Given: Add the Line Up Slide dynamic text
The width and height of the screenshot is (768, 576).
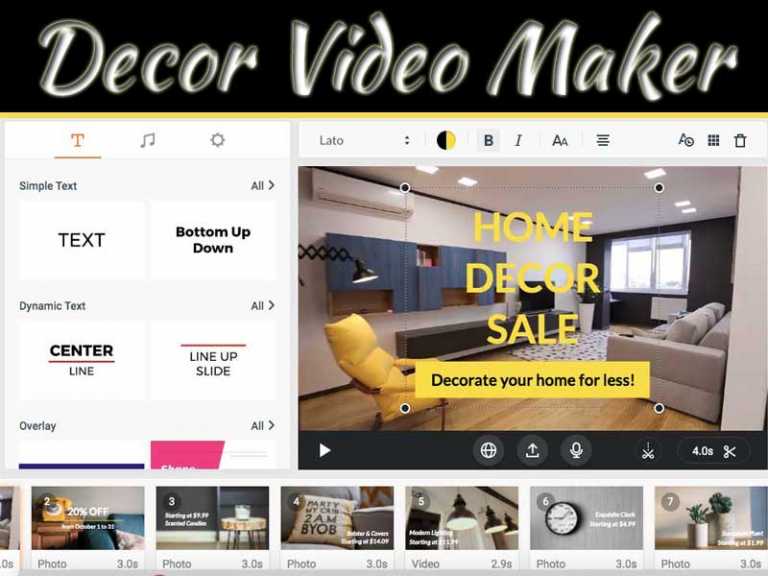Looking at the screenshot, I should pyautogui.click(x=213, y=360).
